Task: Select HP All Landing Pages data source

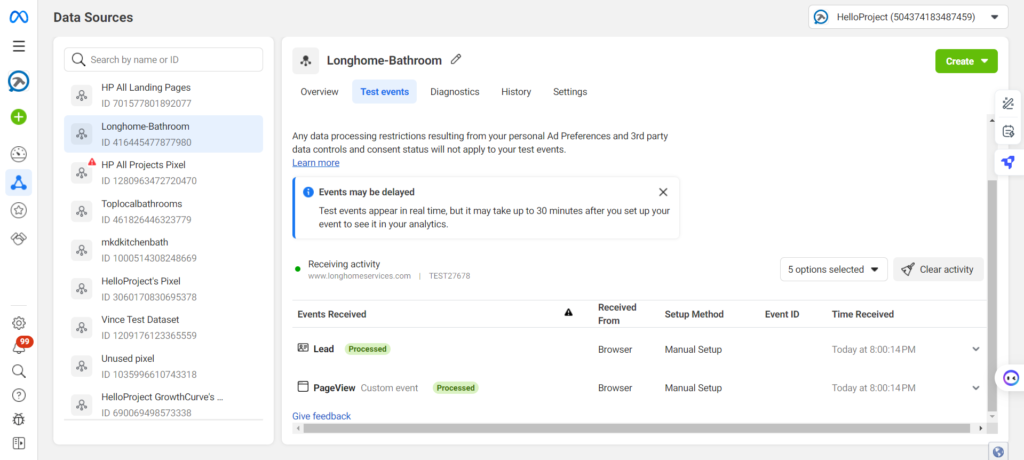Action: pyautogui.click(x=163, y=95)
